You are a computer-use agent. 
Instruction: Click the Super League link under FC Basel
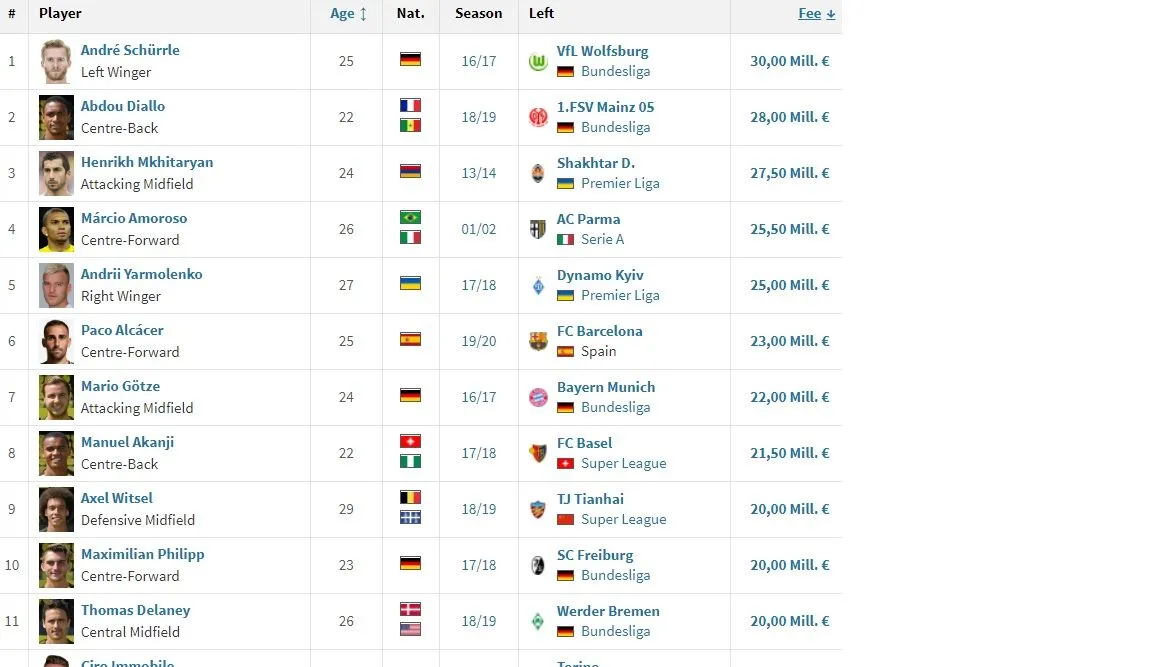point(623,464)
